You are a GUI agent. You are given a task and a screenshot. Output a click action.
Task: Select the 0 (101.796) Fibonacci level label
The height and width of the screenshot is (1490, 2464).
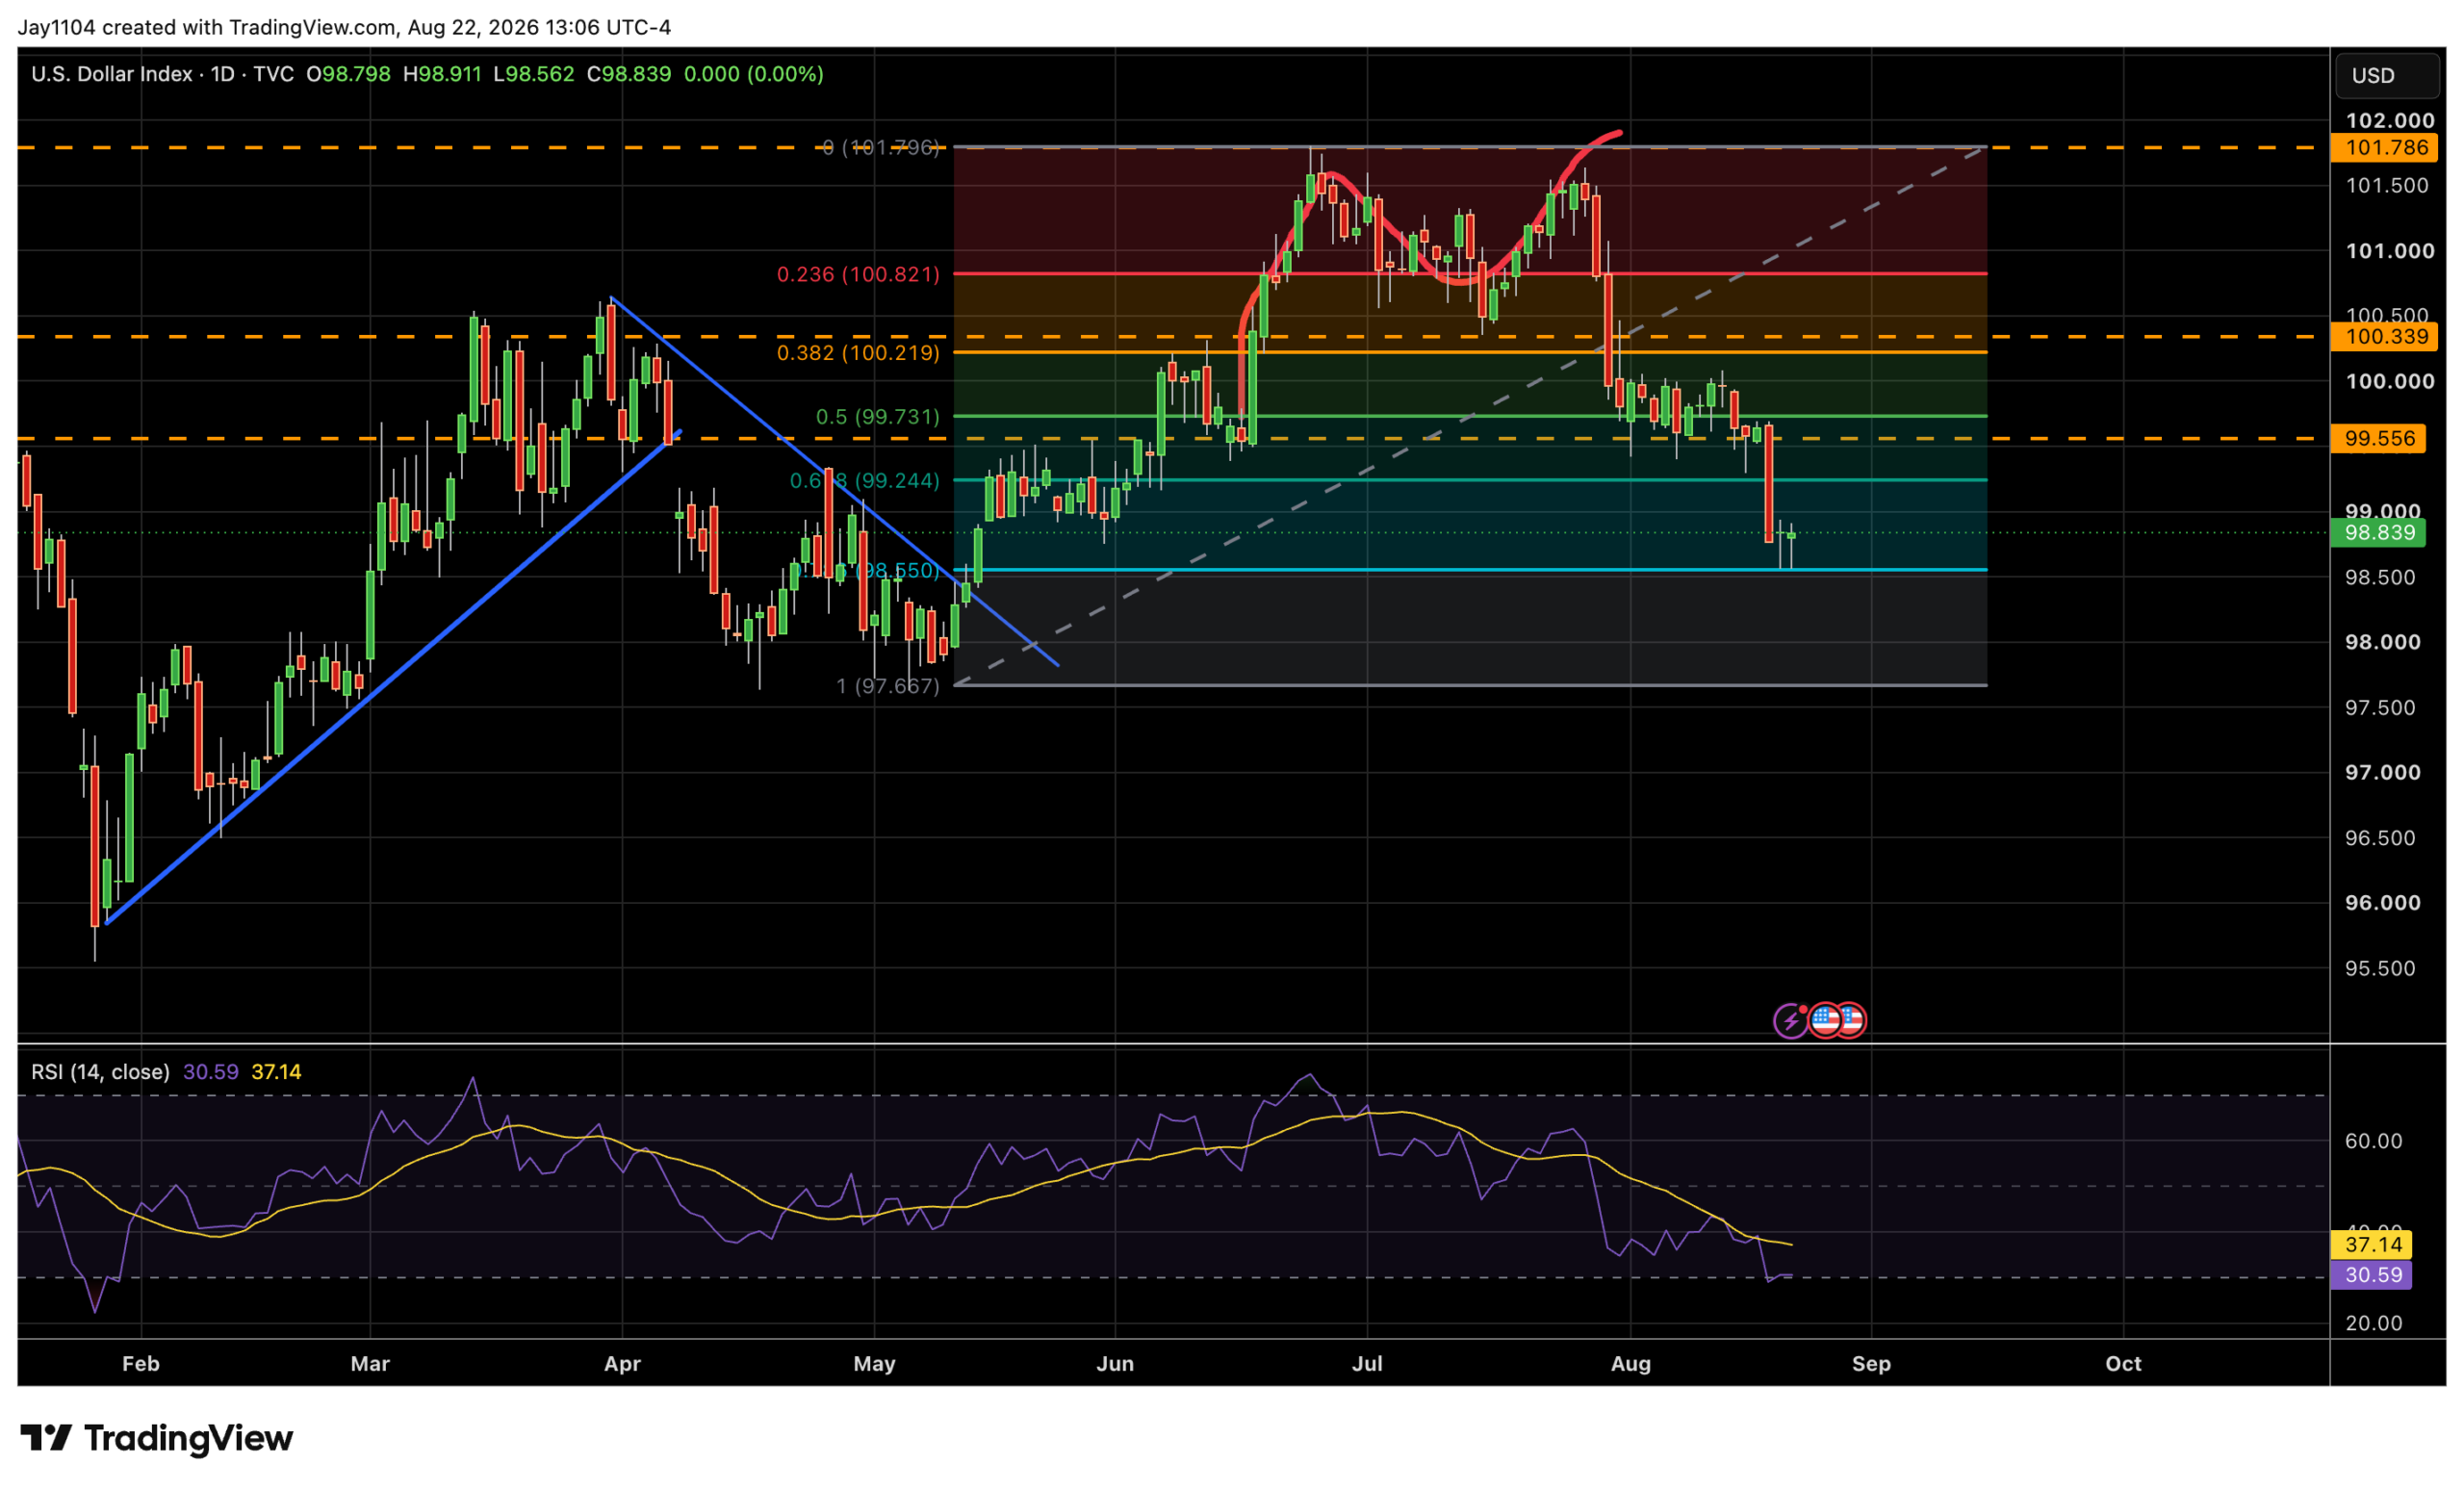pos(881,148)
